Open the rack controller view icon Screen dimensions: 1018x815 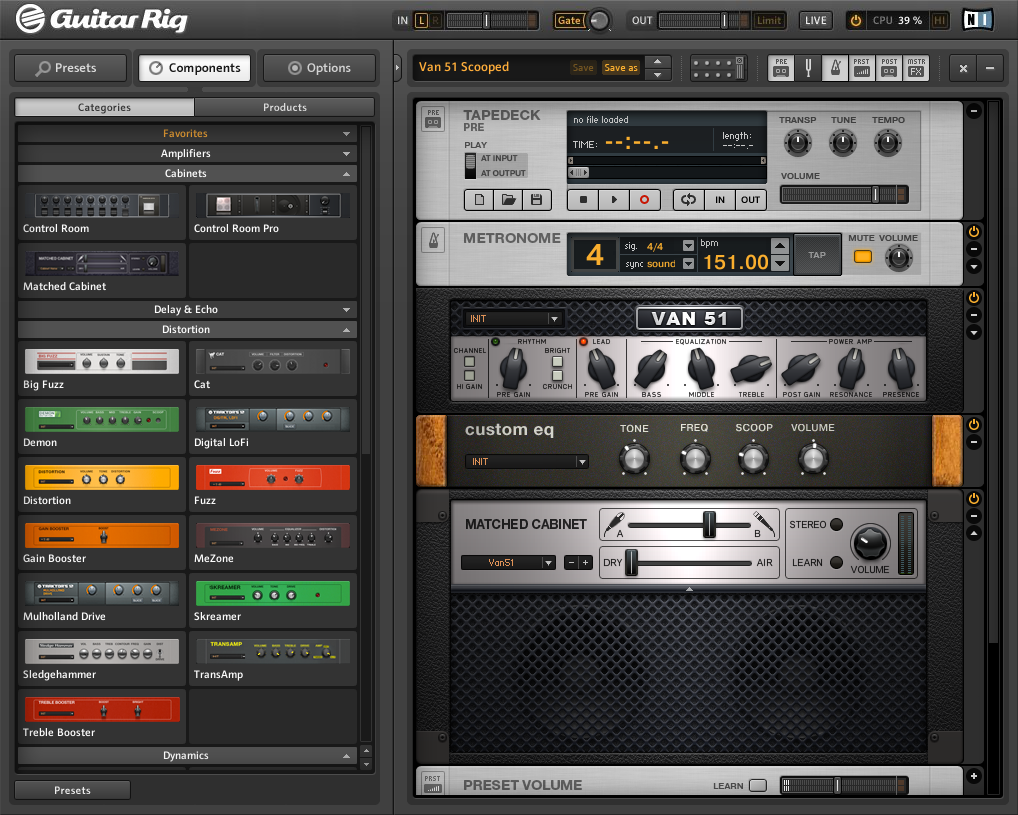(718, 68)
